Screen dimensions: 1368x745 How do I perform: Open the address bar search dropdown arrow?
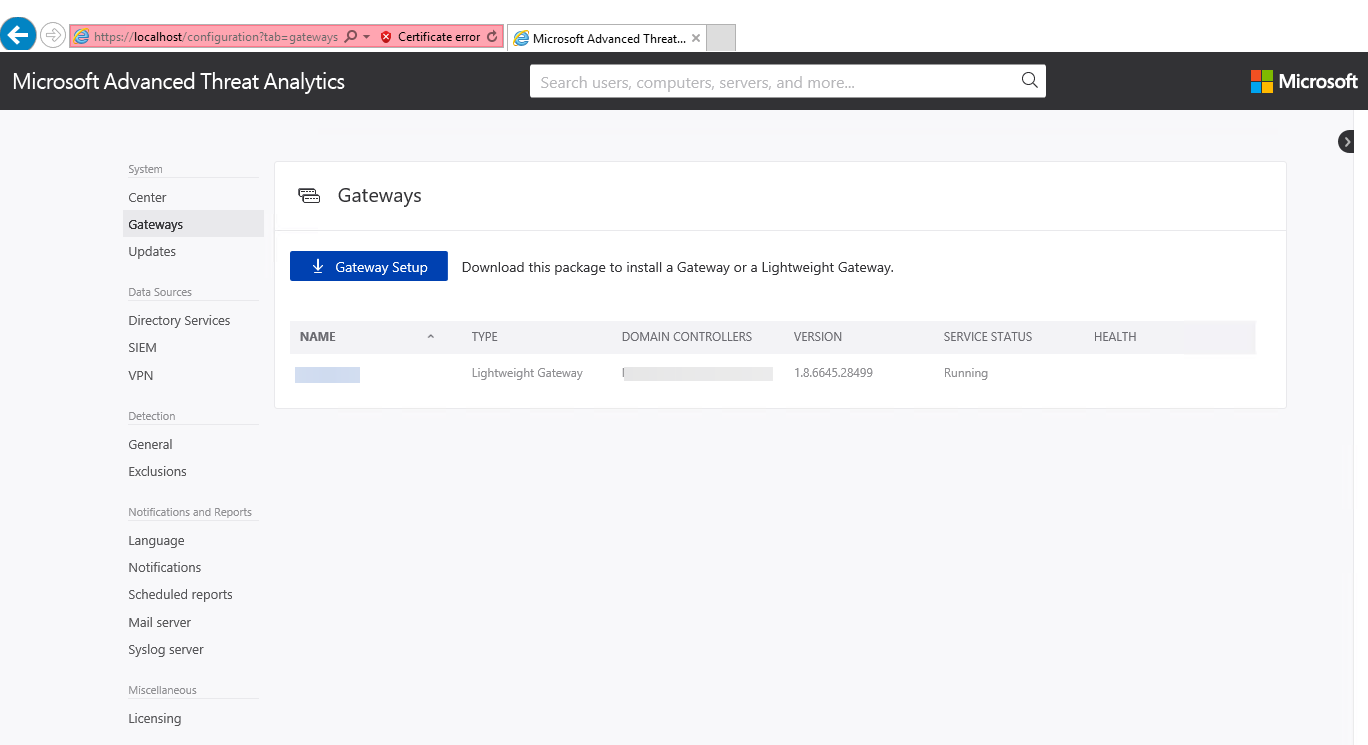click(x=366, y=37)
